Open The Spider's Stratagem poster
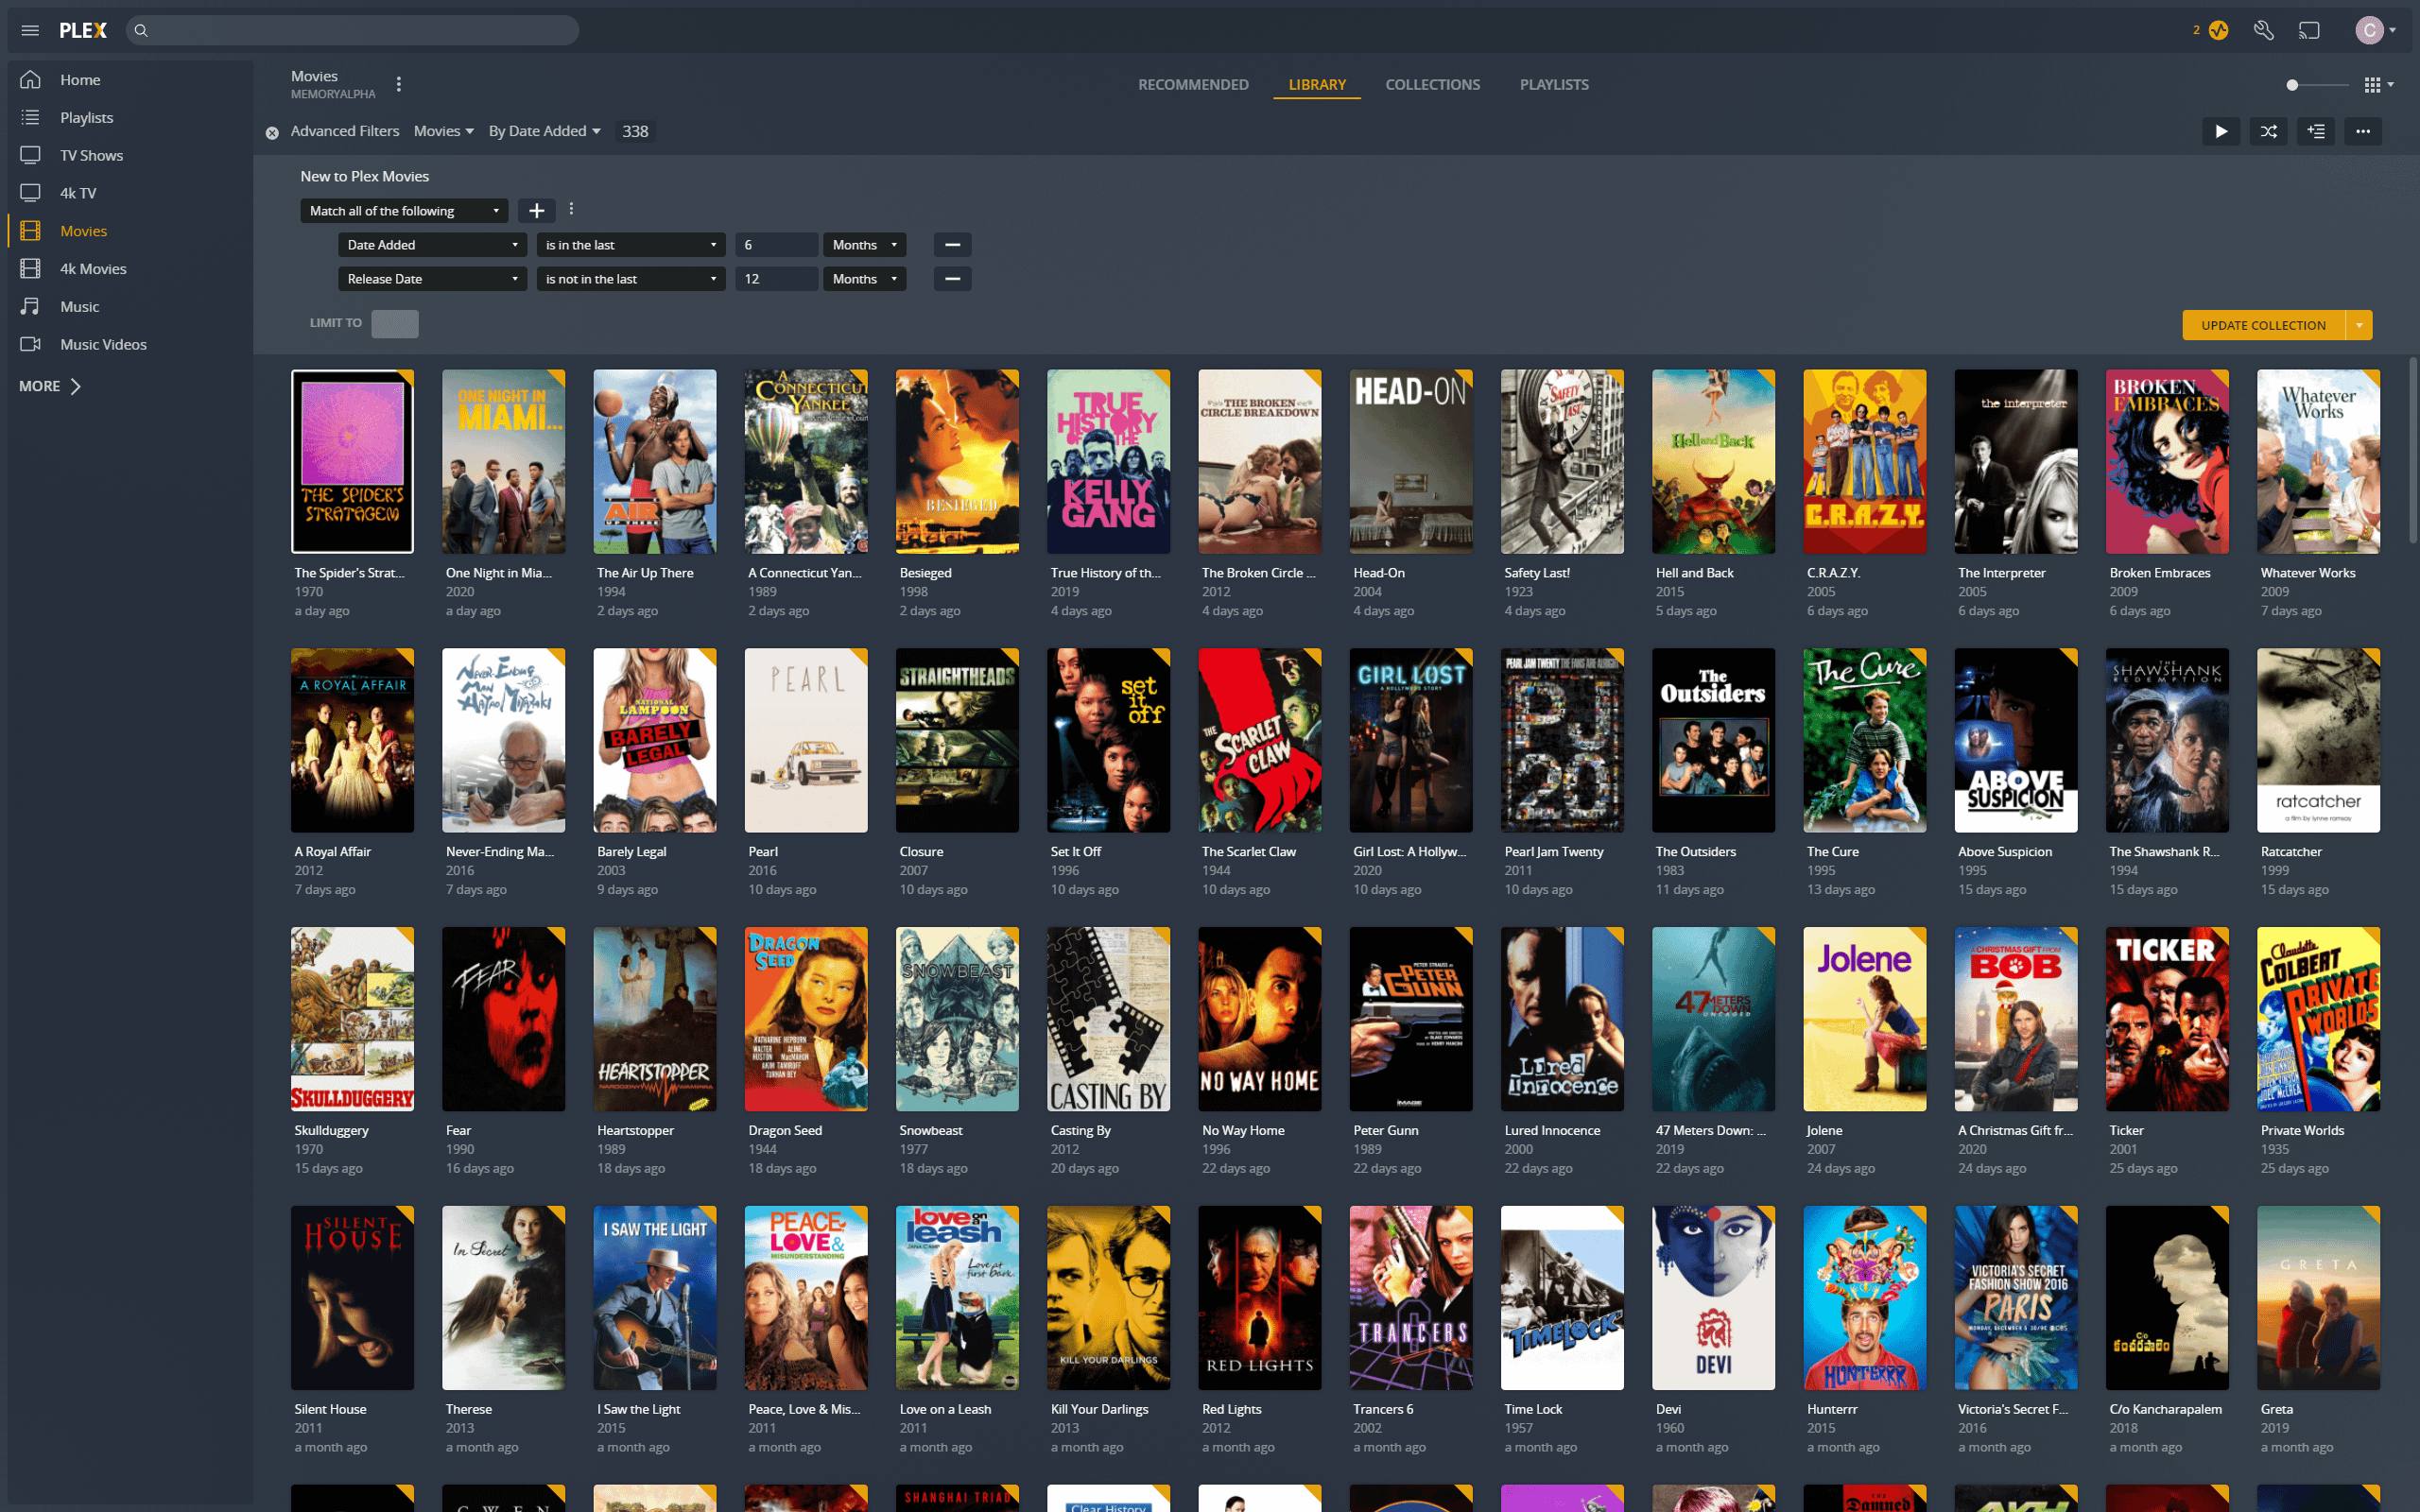Screen dimensions: 2420x1512 pyautogui.click(x=352, y=461)
